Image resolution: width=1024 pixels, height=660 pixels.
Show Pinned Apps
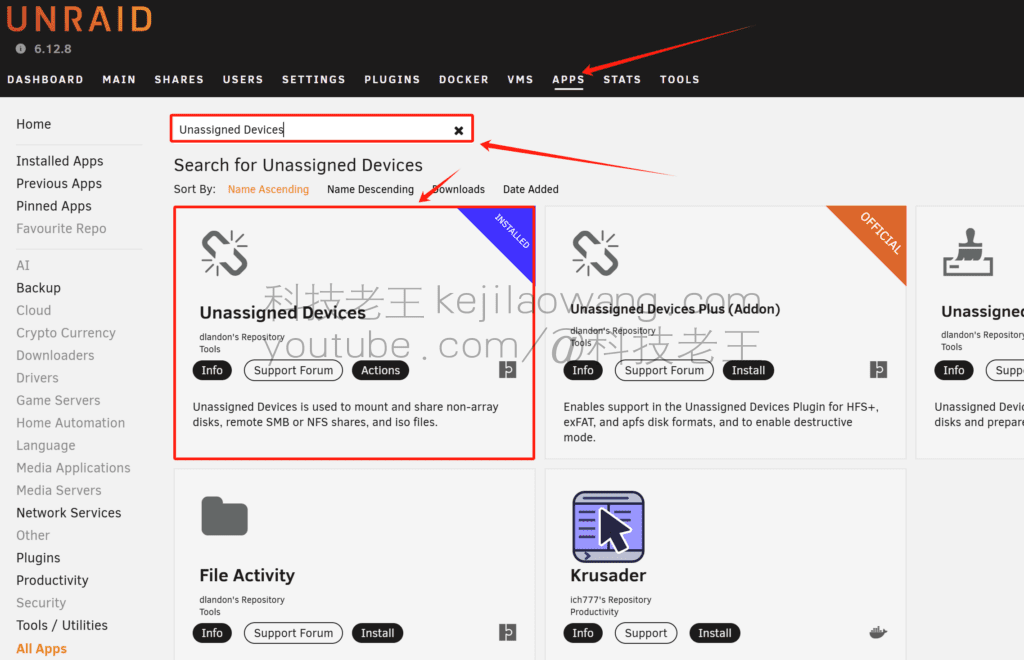pos(54,206)
